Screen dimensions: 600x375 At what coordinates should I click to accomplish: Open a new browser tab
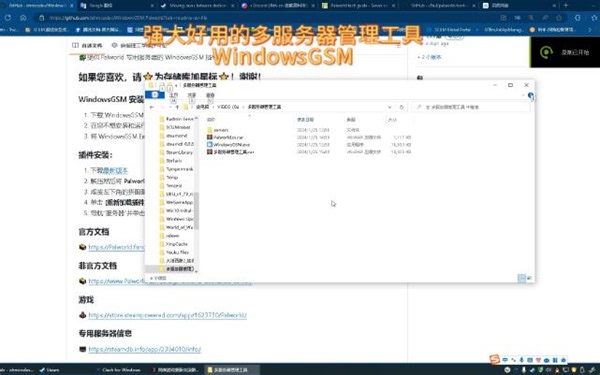(x=566, y=6)
